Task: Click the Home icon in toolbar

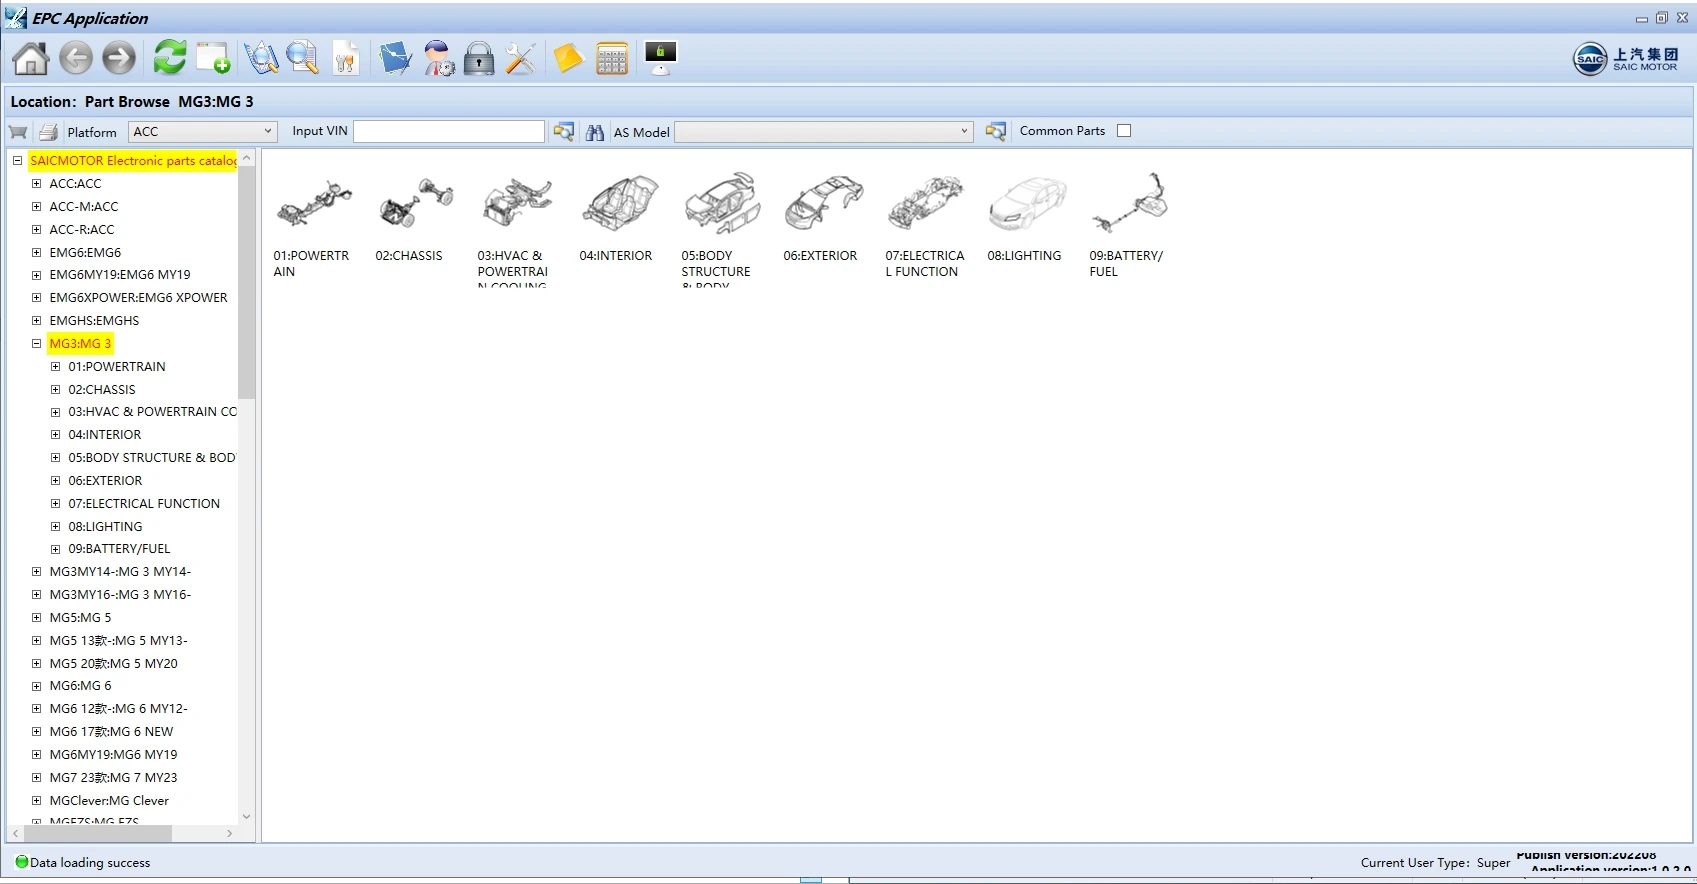Action: (x=30, y=59)
